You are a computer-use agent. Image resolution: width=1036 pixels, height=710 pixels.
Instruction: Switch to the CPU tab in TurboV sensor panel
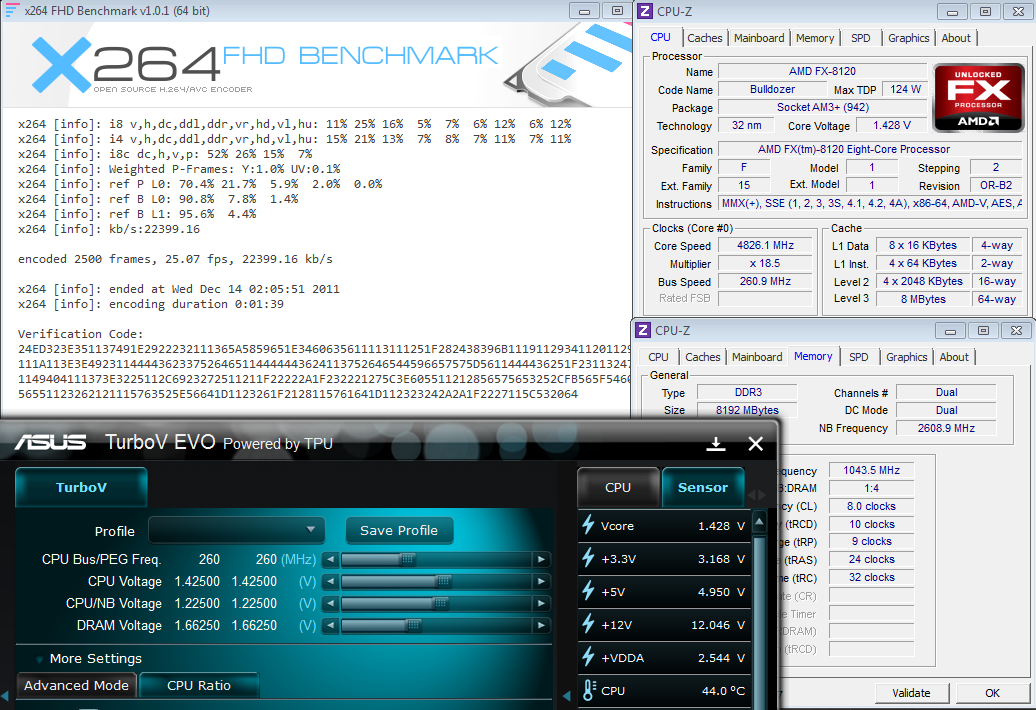pyautogui.click(x=618, y=487)
